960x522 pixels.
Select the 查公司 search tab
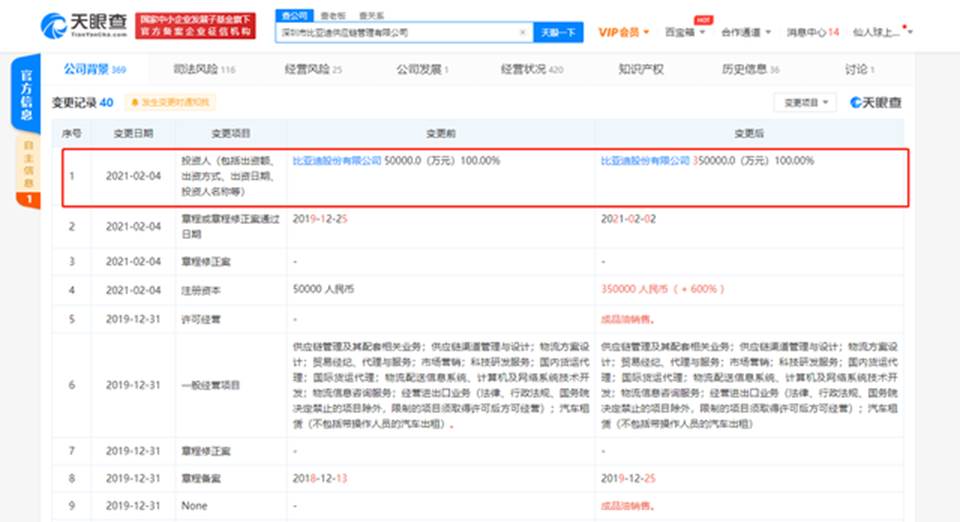[x=294, y=16]
